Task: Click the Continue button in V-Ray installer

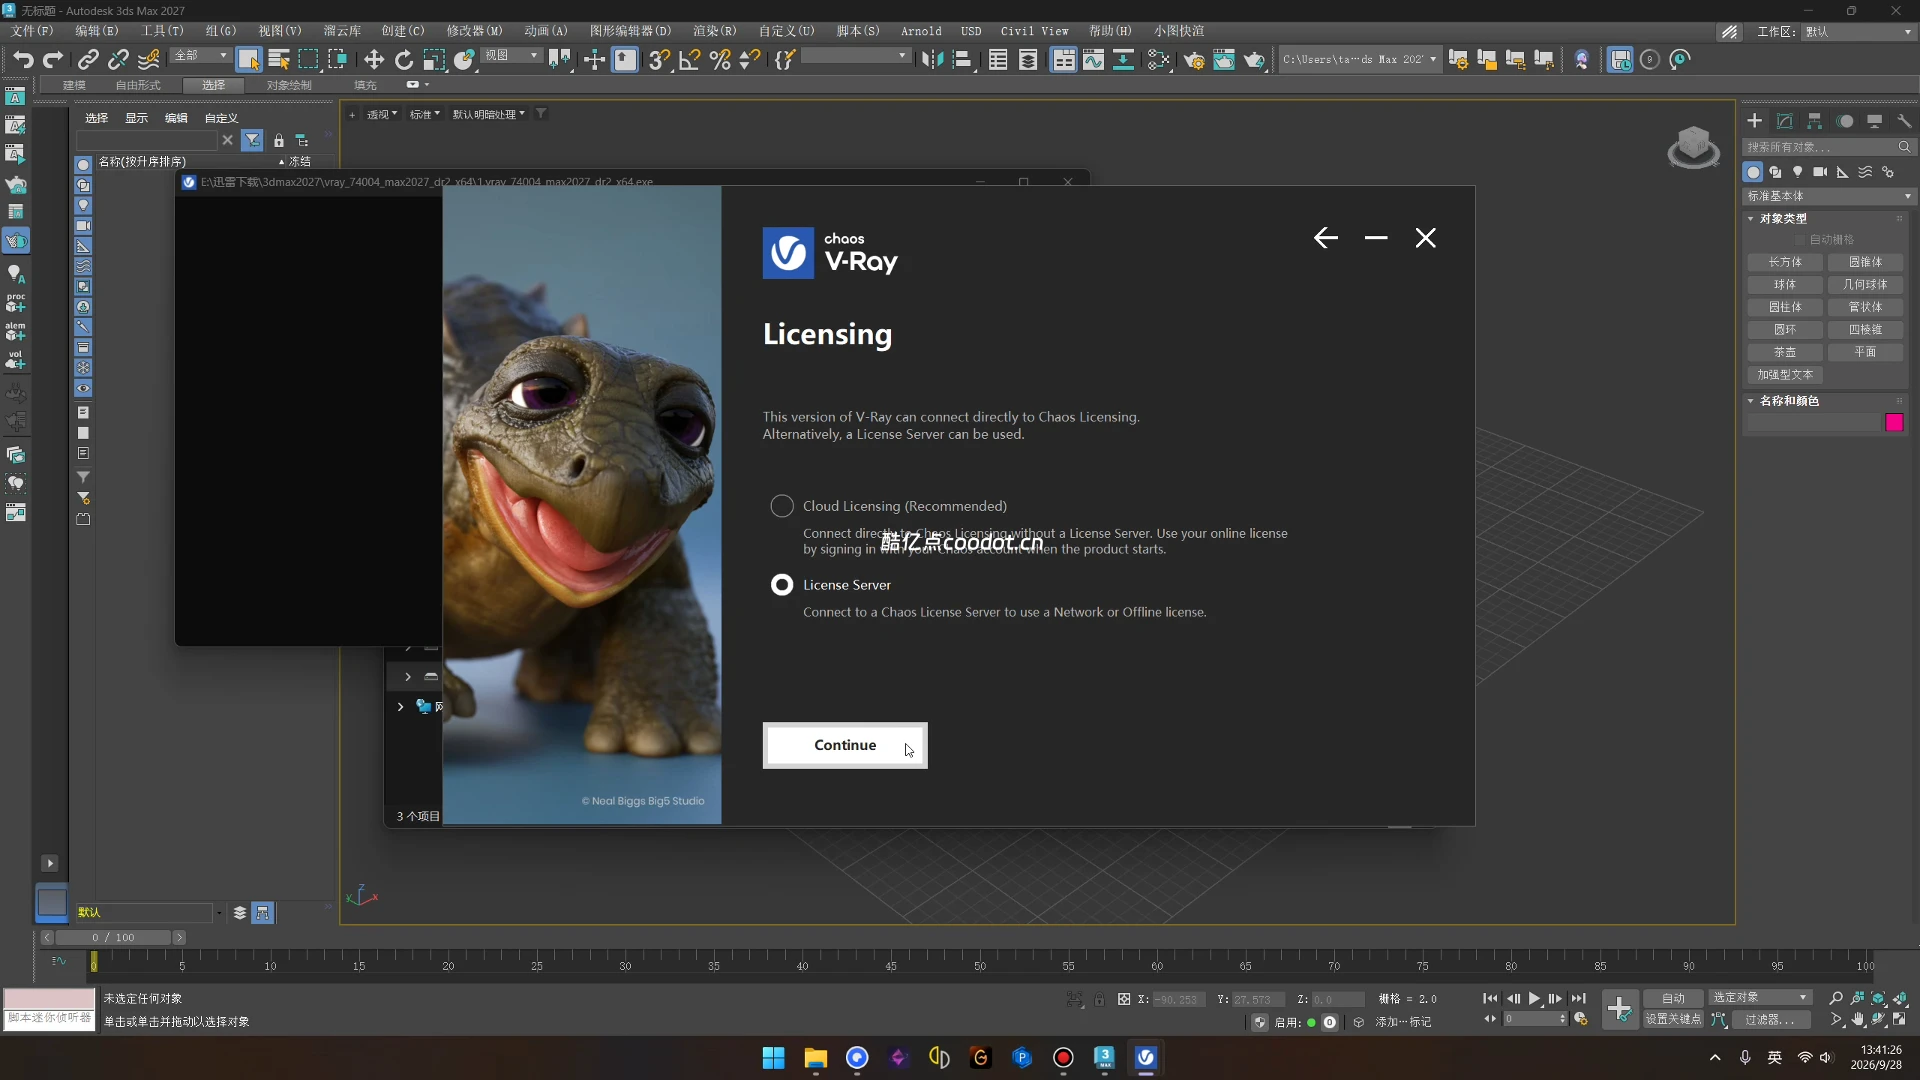Action: coord(845,745)
